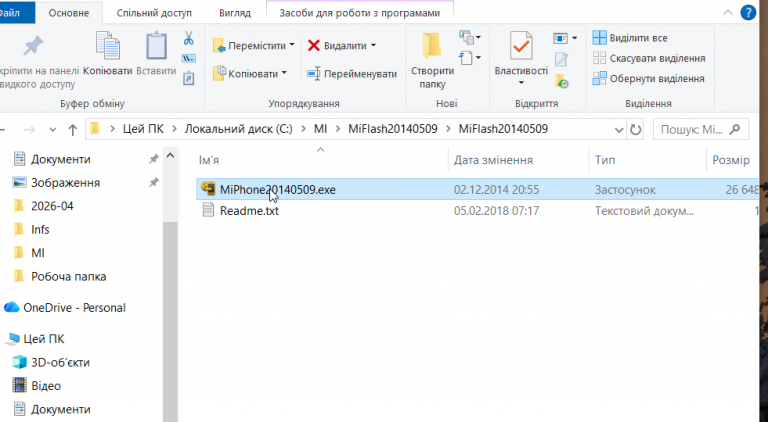Click the MiPhone20140509.exe application icon
This screenshot has height=422, width=768.
coord(208,189)
